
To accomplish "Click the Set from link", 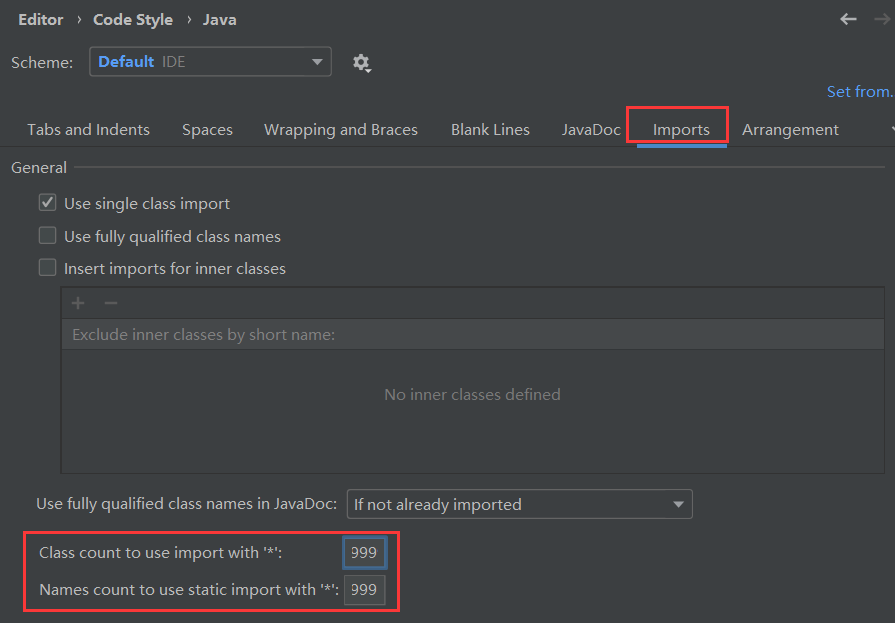I will point(859,92).
